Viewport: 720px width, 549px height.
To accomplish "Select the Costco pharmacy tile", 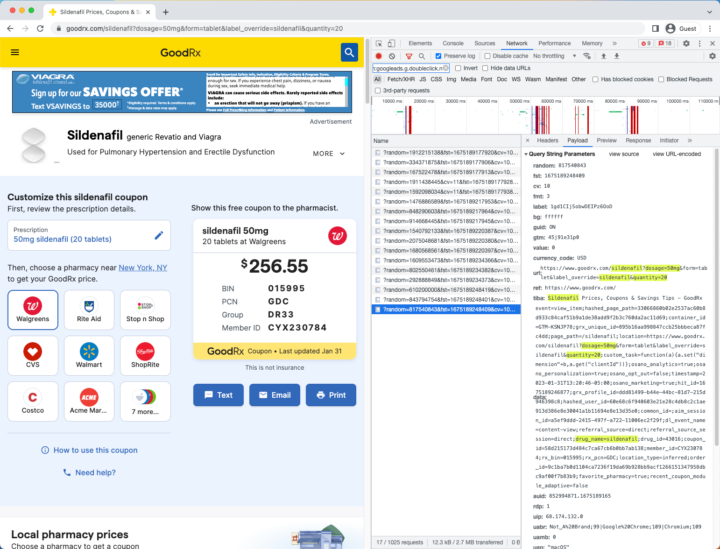I will click(x=33, y=401).
